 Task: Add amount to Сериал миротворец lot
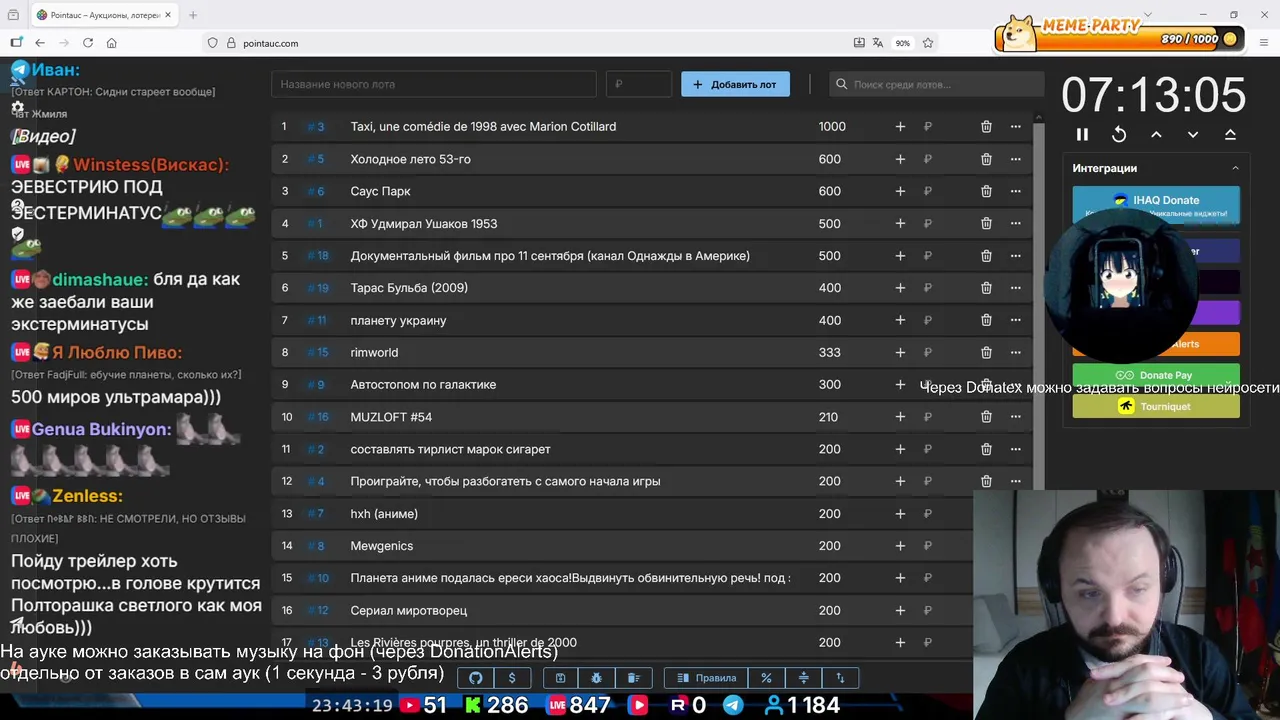click(x=900, y=610)
